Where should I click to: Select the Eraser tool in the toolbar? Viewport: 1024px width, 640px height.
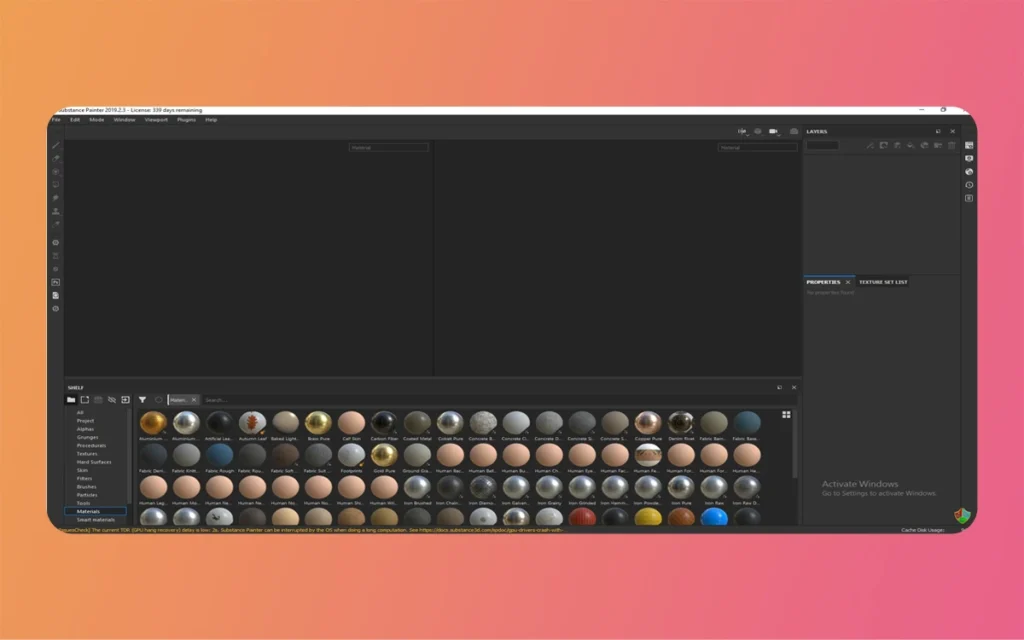pos(55,158)
